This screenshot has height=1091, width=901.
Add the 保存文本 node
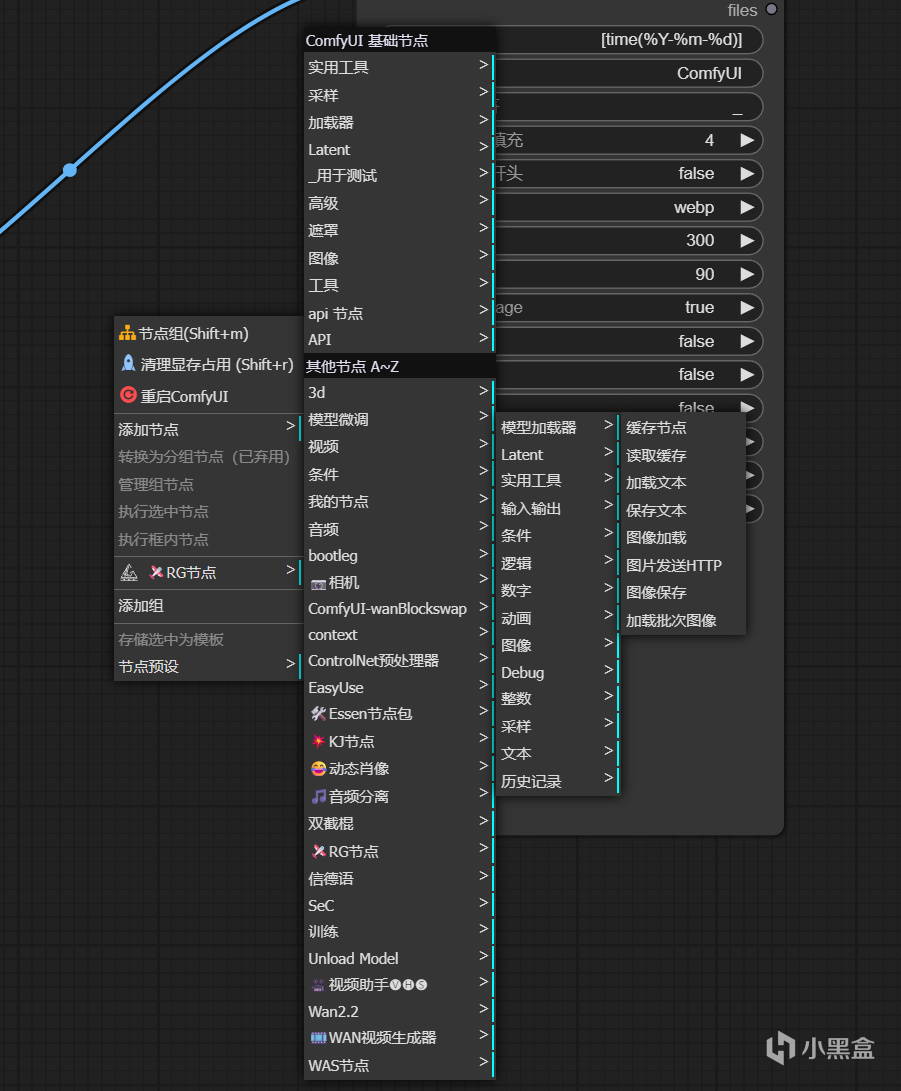pyautogui.click(x=683, y=510)
